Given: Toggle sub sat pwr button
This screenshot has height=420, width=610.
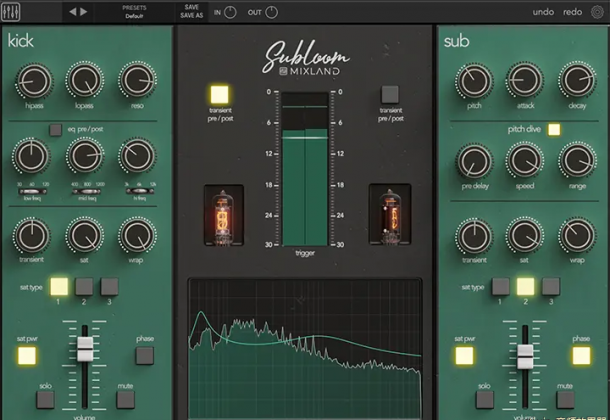Looking at the screenshot, I should [464, 355].
